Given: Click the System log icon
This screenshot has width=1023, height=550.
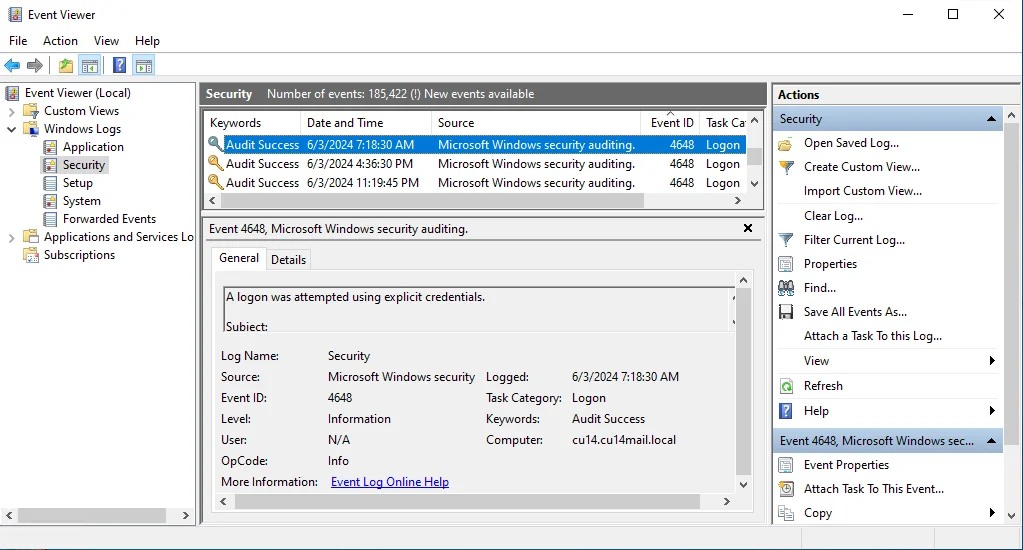Looking at the screenshot, I should pos(50,201).
